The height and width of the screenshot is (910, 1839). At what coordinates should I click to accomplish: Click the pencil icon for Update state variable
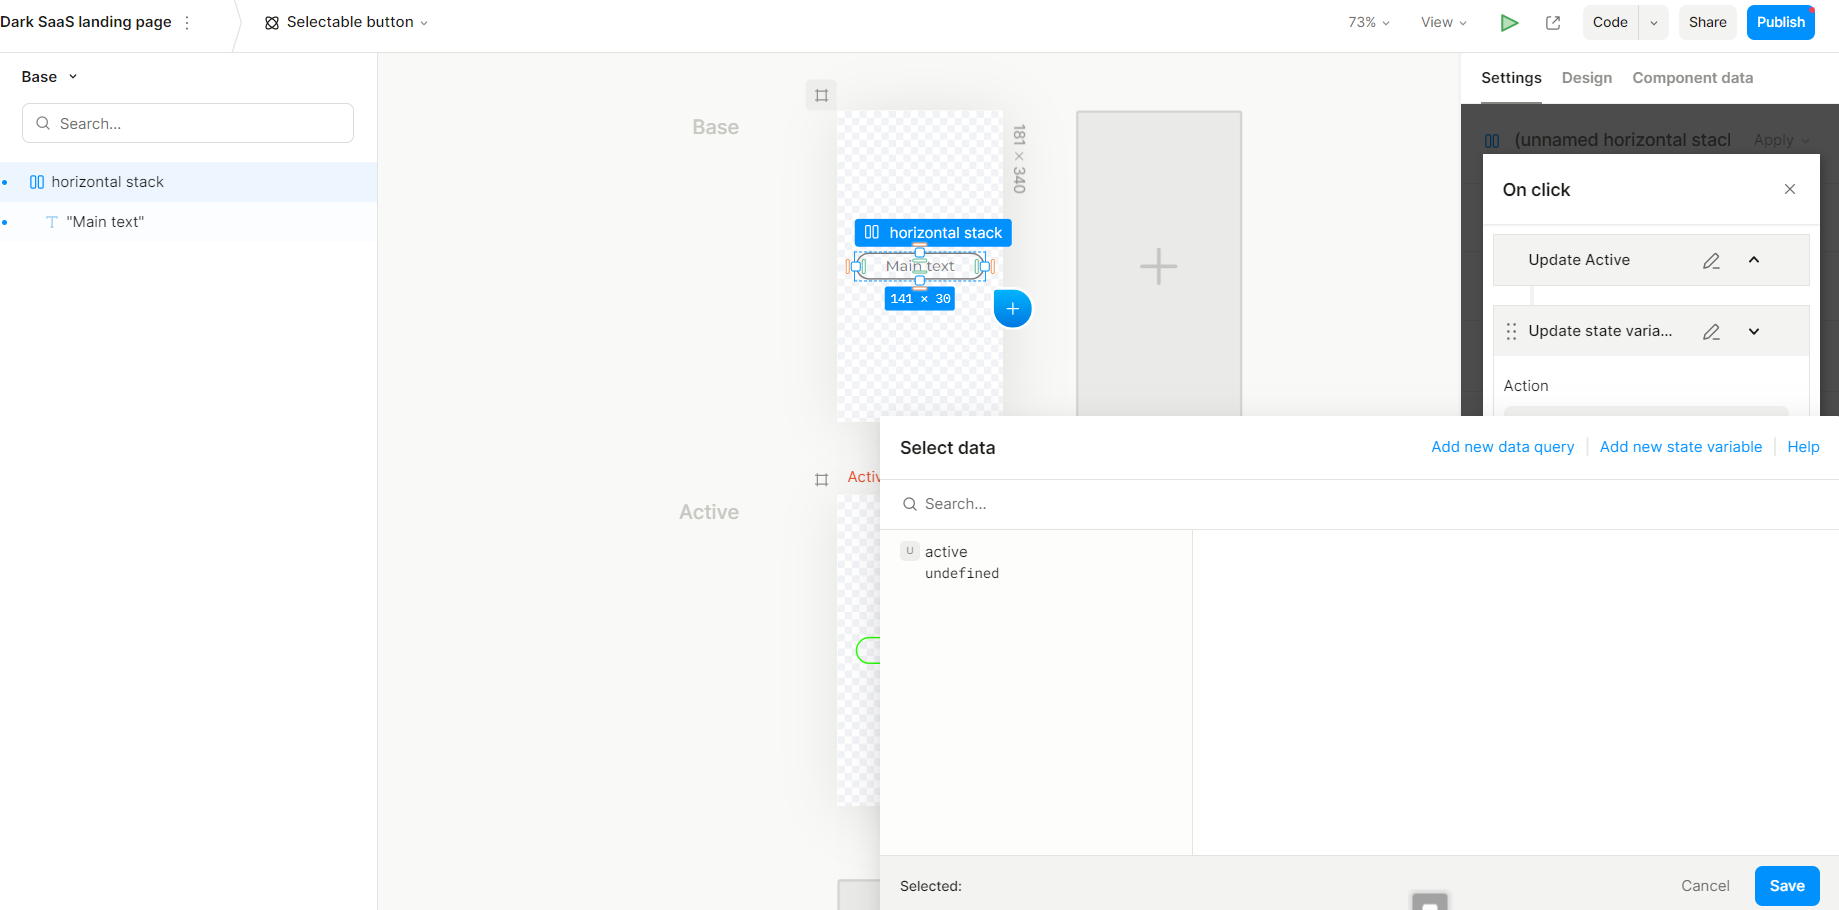coord(1711,331)
